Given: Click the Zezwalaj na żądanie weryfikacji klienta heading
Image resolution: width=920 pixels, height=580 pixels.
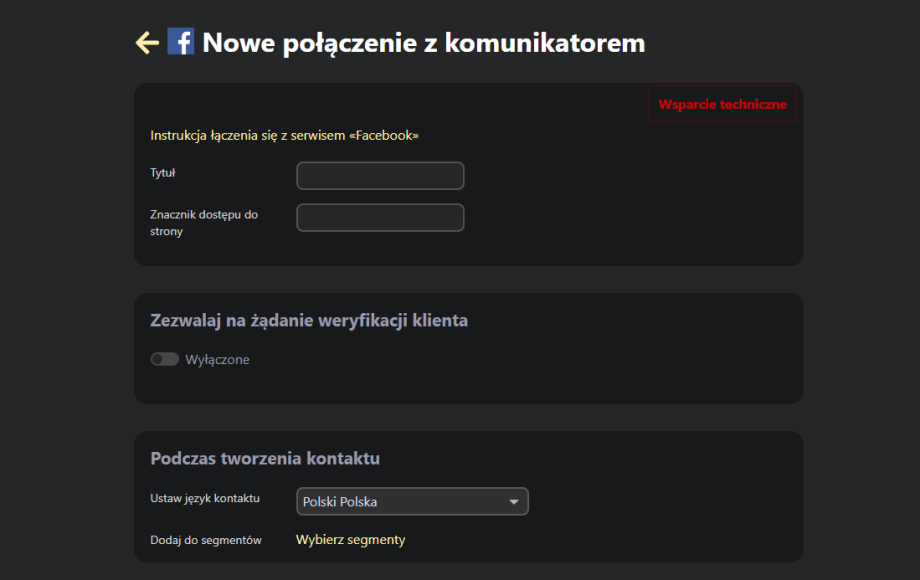Looking at the screenshot, I should coord(309,321).
